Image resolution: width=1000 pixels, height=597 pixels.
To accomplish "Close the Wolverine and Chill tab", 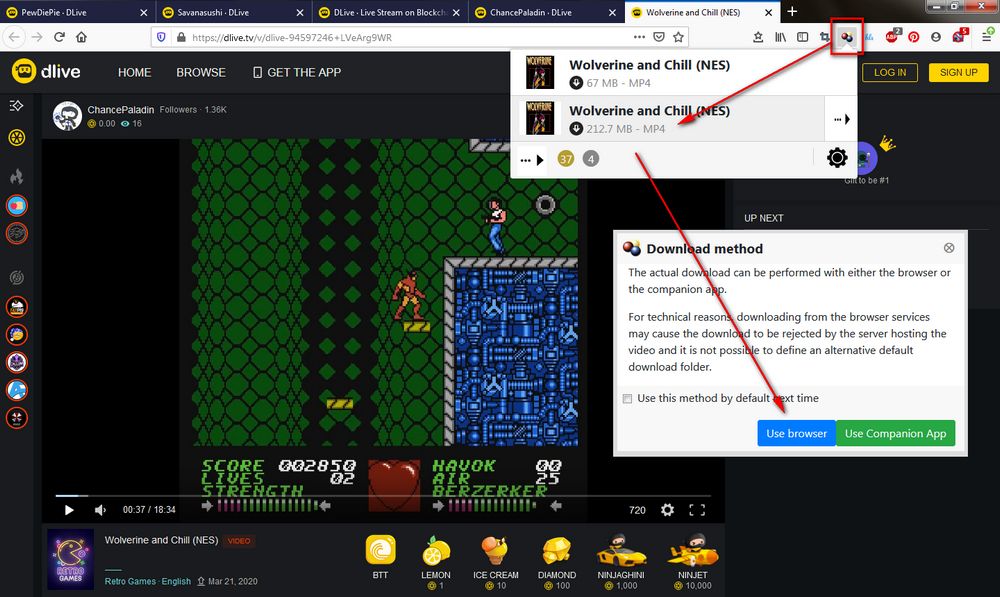I will [x=768, y=12].
